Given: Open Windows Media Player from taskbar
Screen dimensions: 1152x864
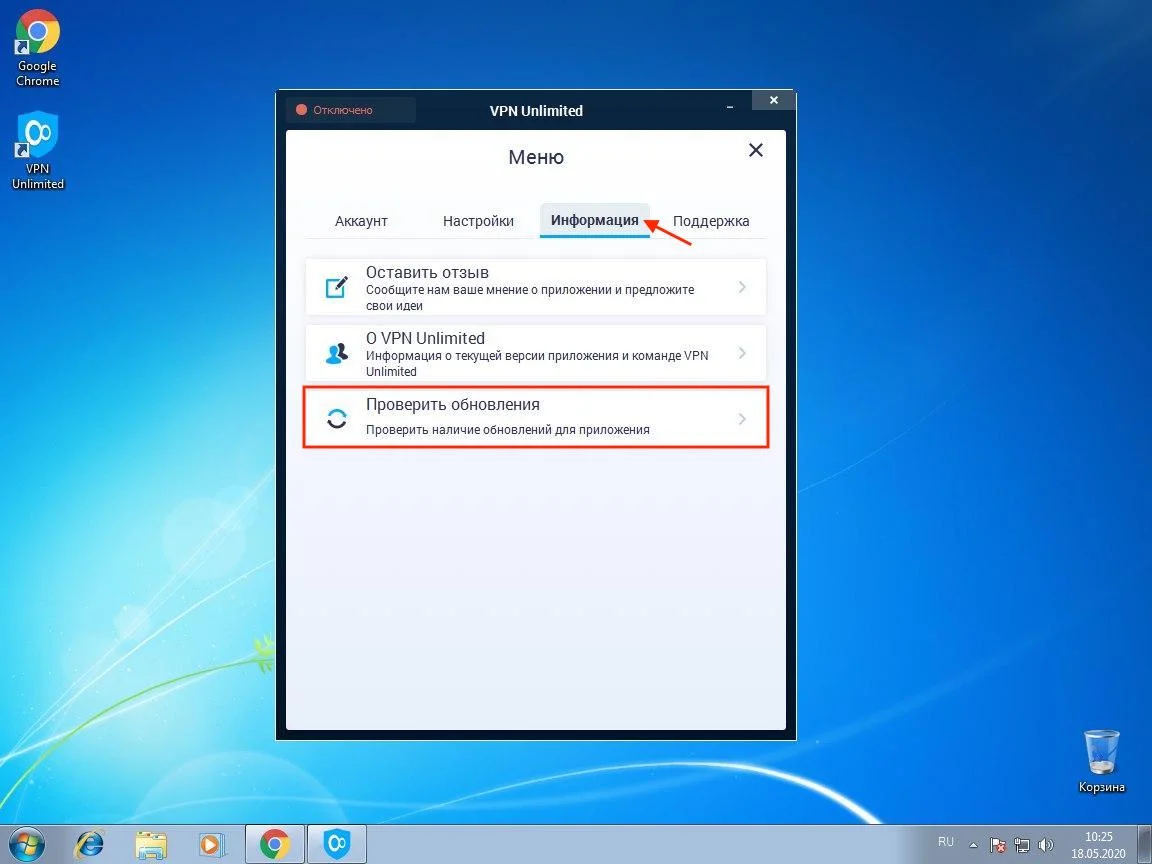Looking at the screenshot, I should coord(212,844).
